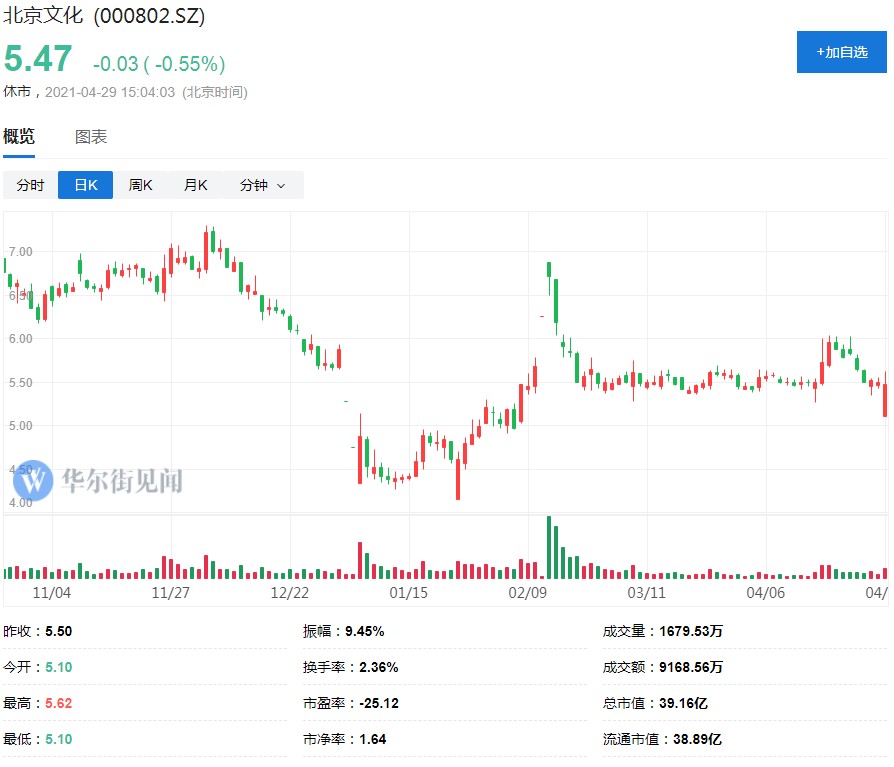Click the 7.00 price axis label
The width and height of the screenshot is (894, 767).
[20, 252]
